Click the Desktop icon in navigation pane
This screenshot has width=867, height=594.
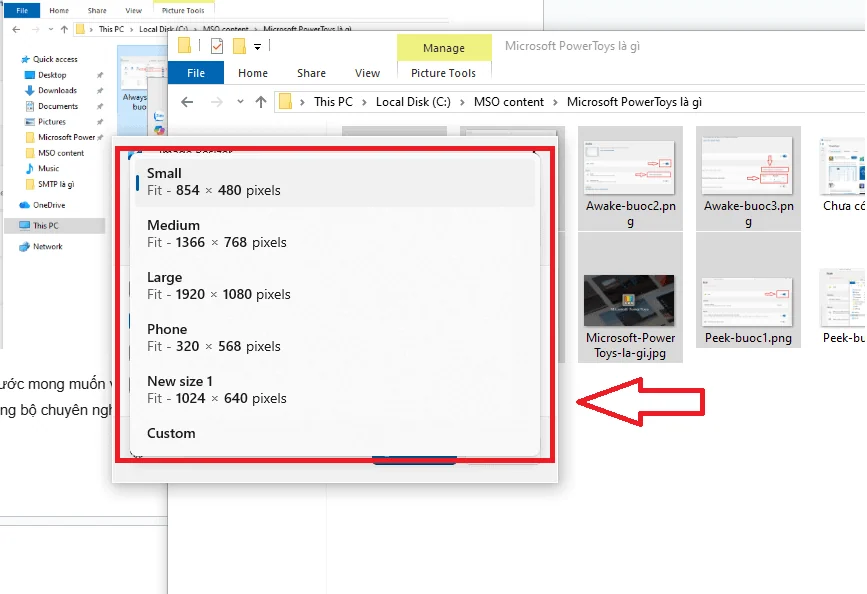click(x=30, y=75)
